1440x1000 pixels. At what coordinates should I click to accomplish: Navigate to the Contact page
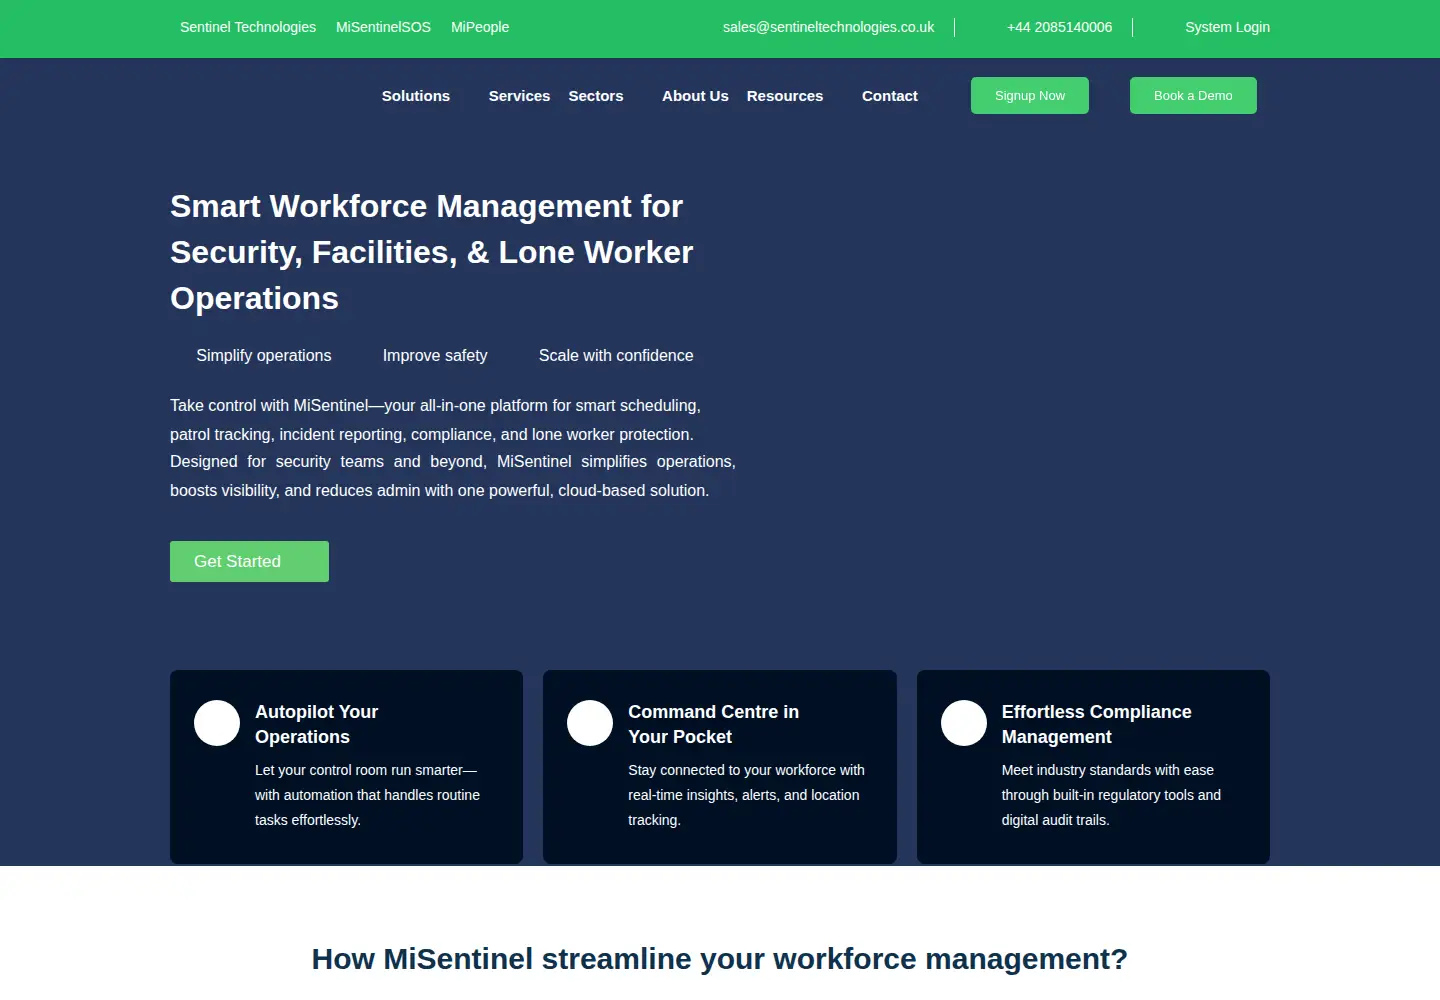890,96
